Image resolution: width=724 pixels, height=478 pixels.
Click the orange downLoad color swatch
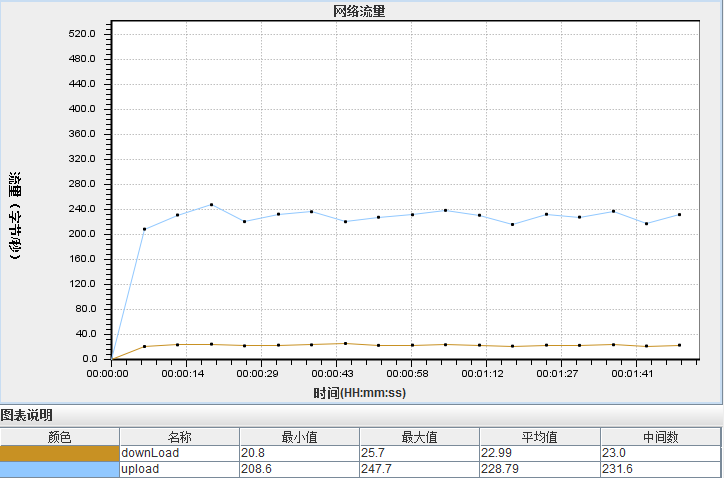[x=60, y=453]
